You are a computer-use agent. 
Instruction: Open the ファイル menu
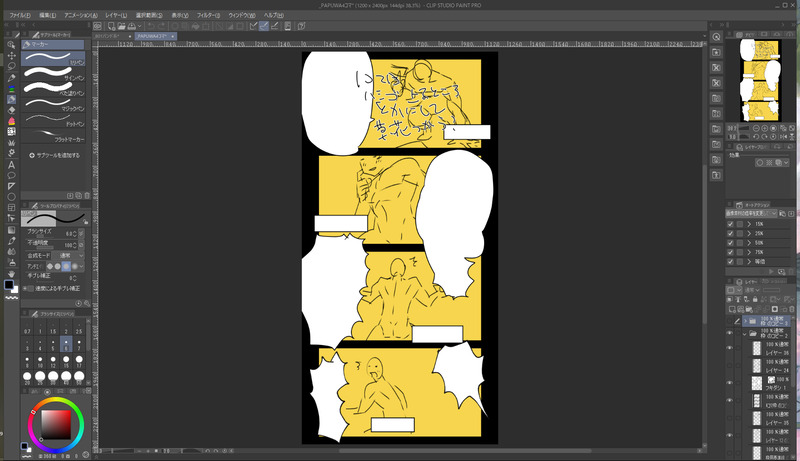click(x=20, y=15)
